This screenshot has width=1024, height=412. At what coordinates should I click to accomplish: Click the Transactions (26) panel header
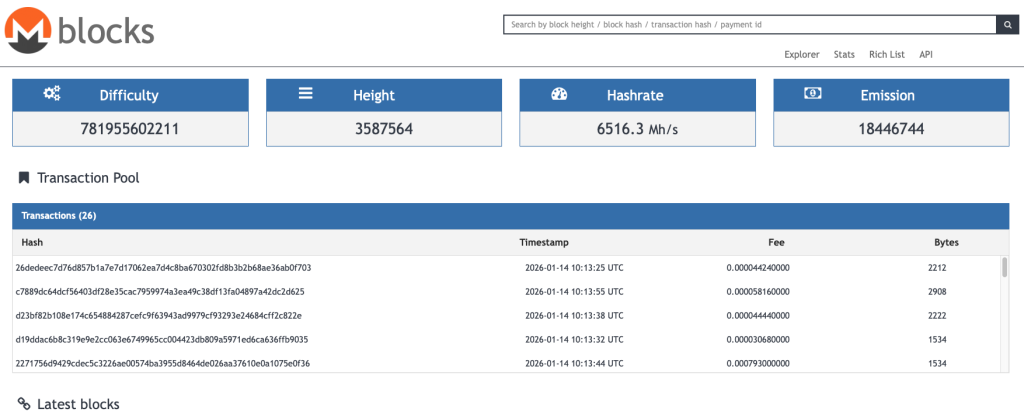(x=510, y=215)
